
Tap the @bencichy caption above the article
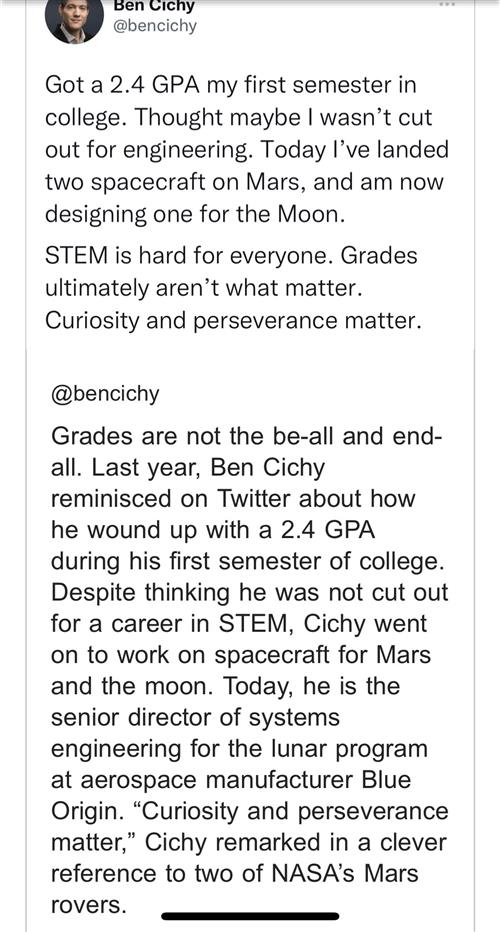pyautogui.click(x=106, y=395)
